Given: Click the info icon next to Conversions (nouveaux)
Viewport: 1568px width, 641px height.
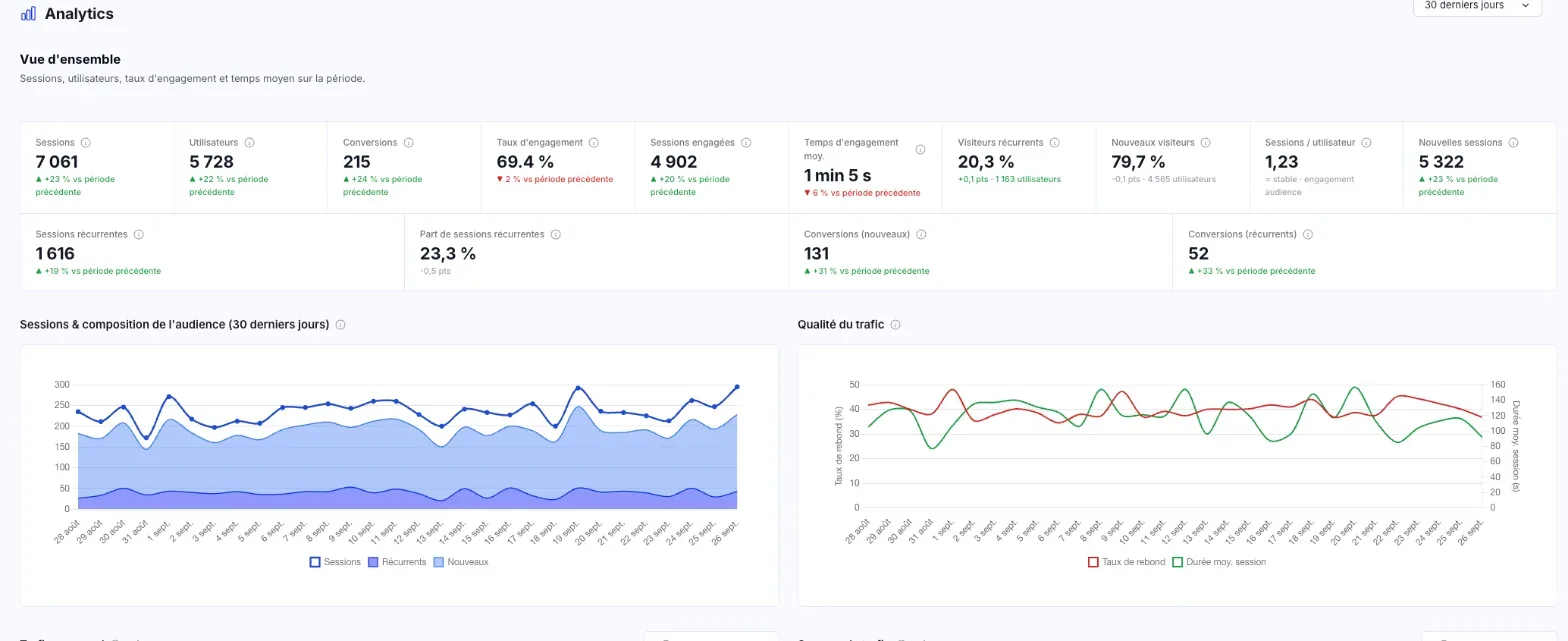Looking at the screenshot, I should coord(921,235).
